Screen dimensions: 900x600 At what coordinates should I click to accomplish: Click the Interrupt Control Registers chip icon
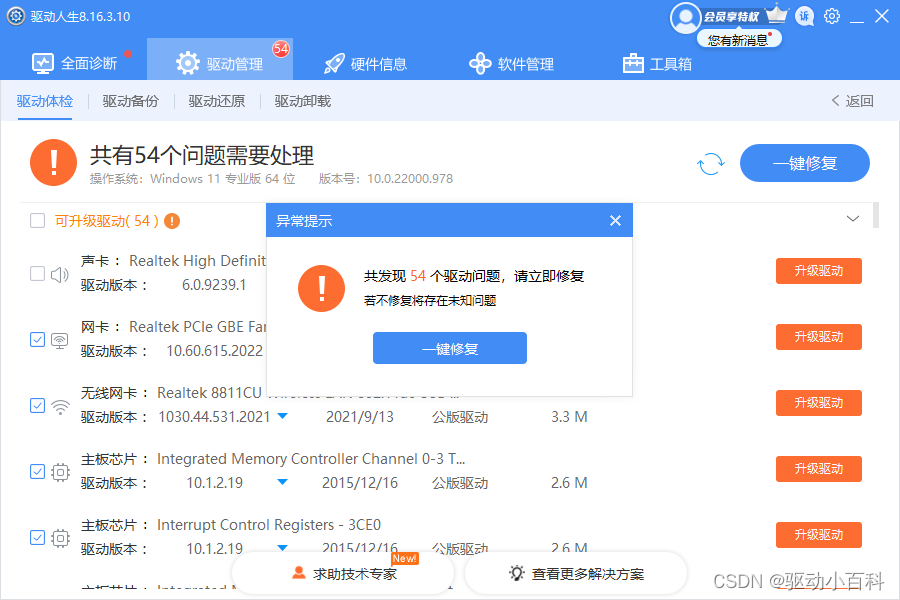tap(60, 539)
